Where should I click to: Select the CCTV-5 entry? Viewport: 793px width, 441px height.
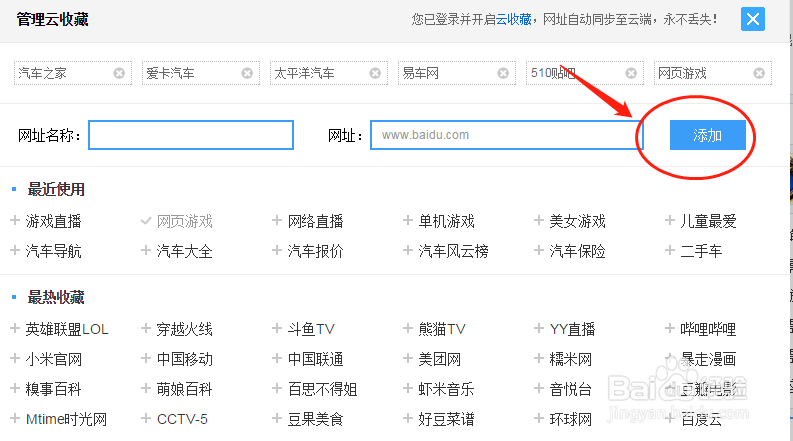point(182,419)
